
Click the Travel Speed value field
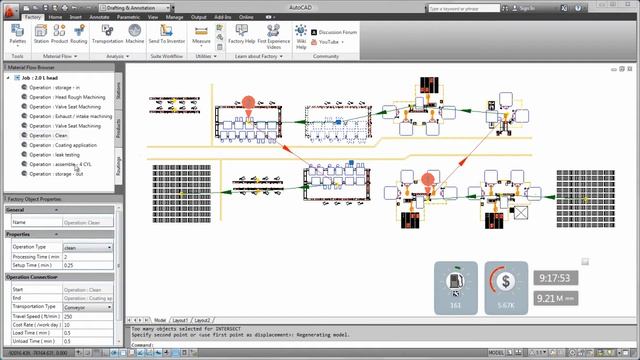click(x=88, y=316)
